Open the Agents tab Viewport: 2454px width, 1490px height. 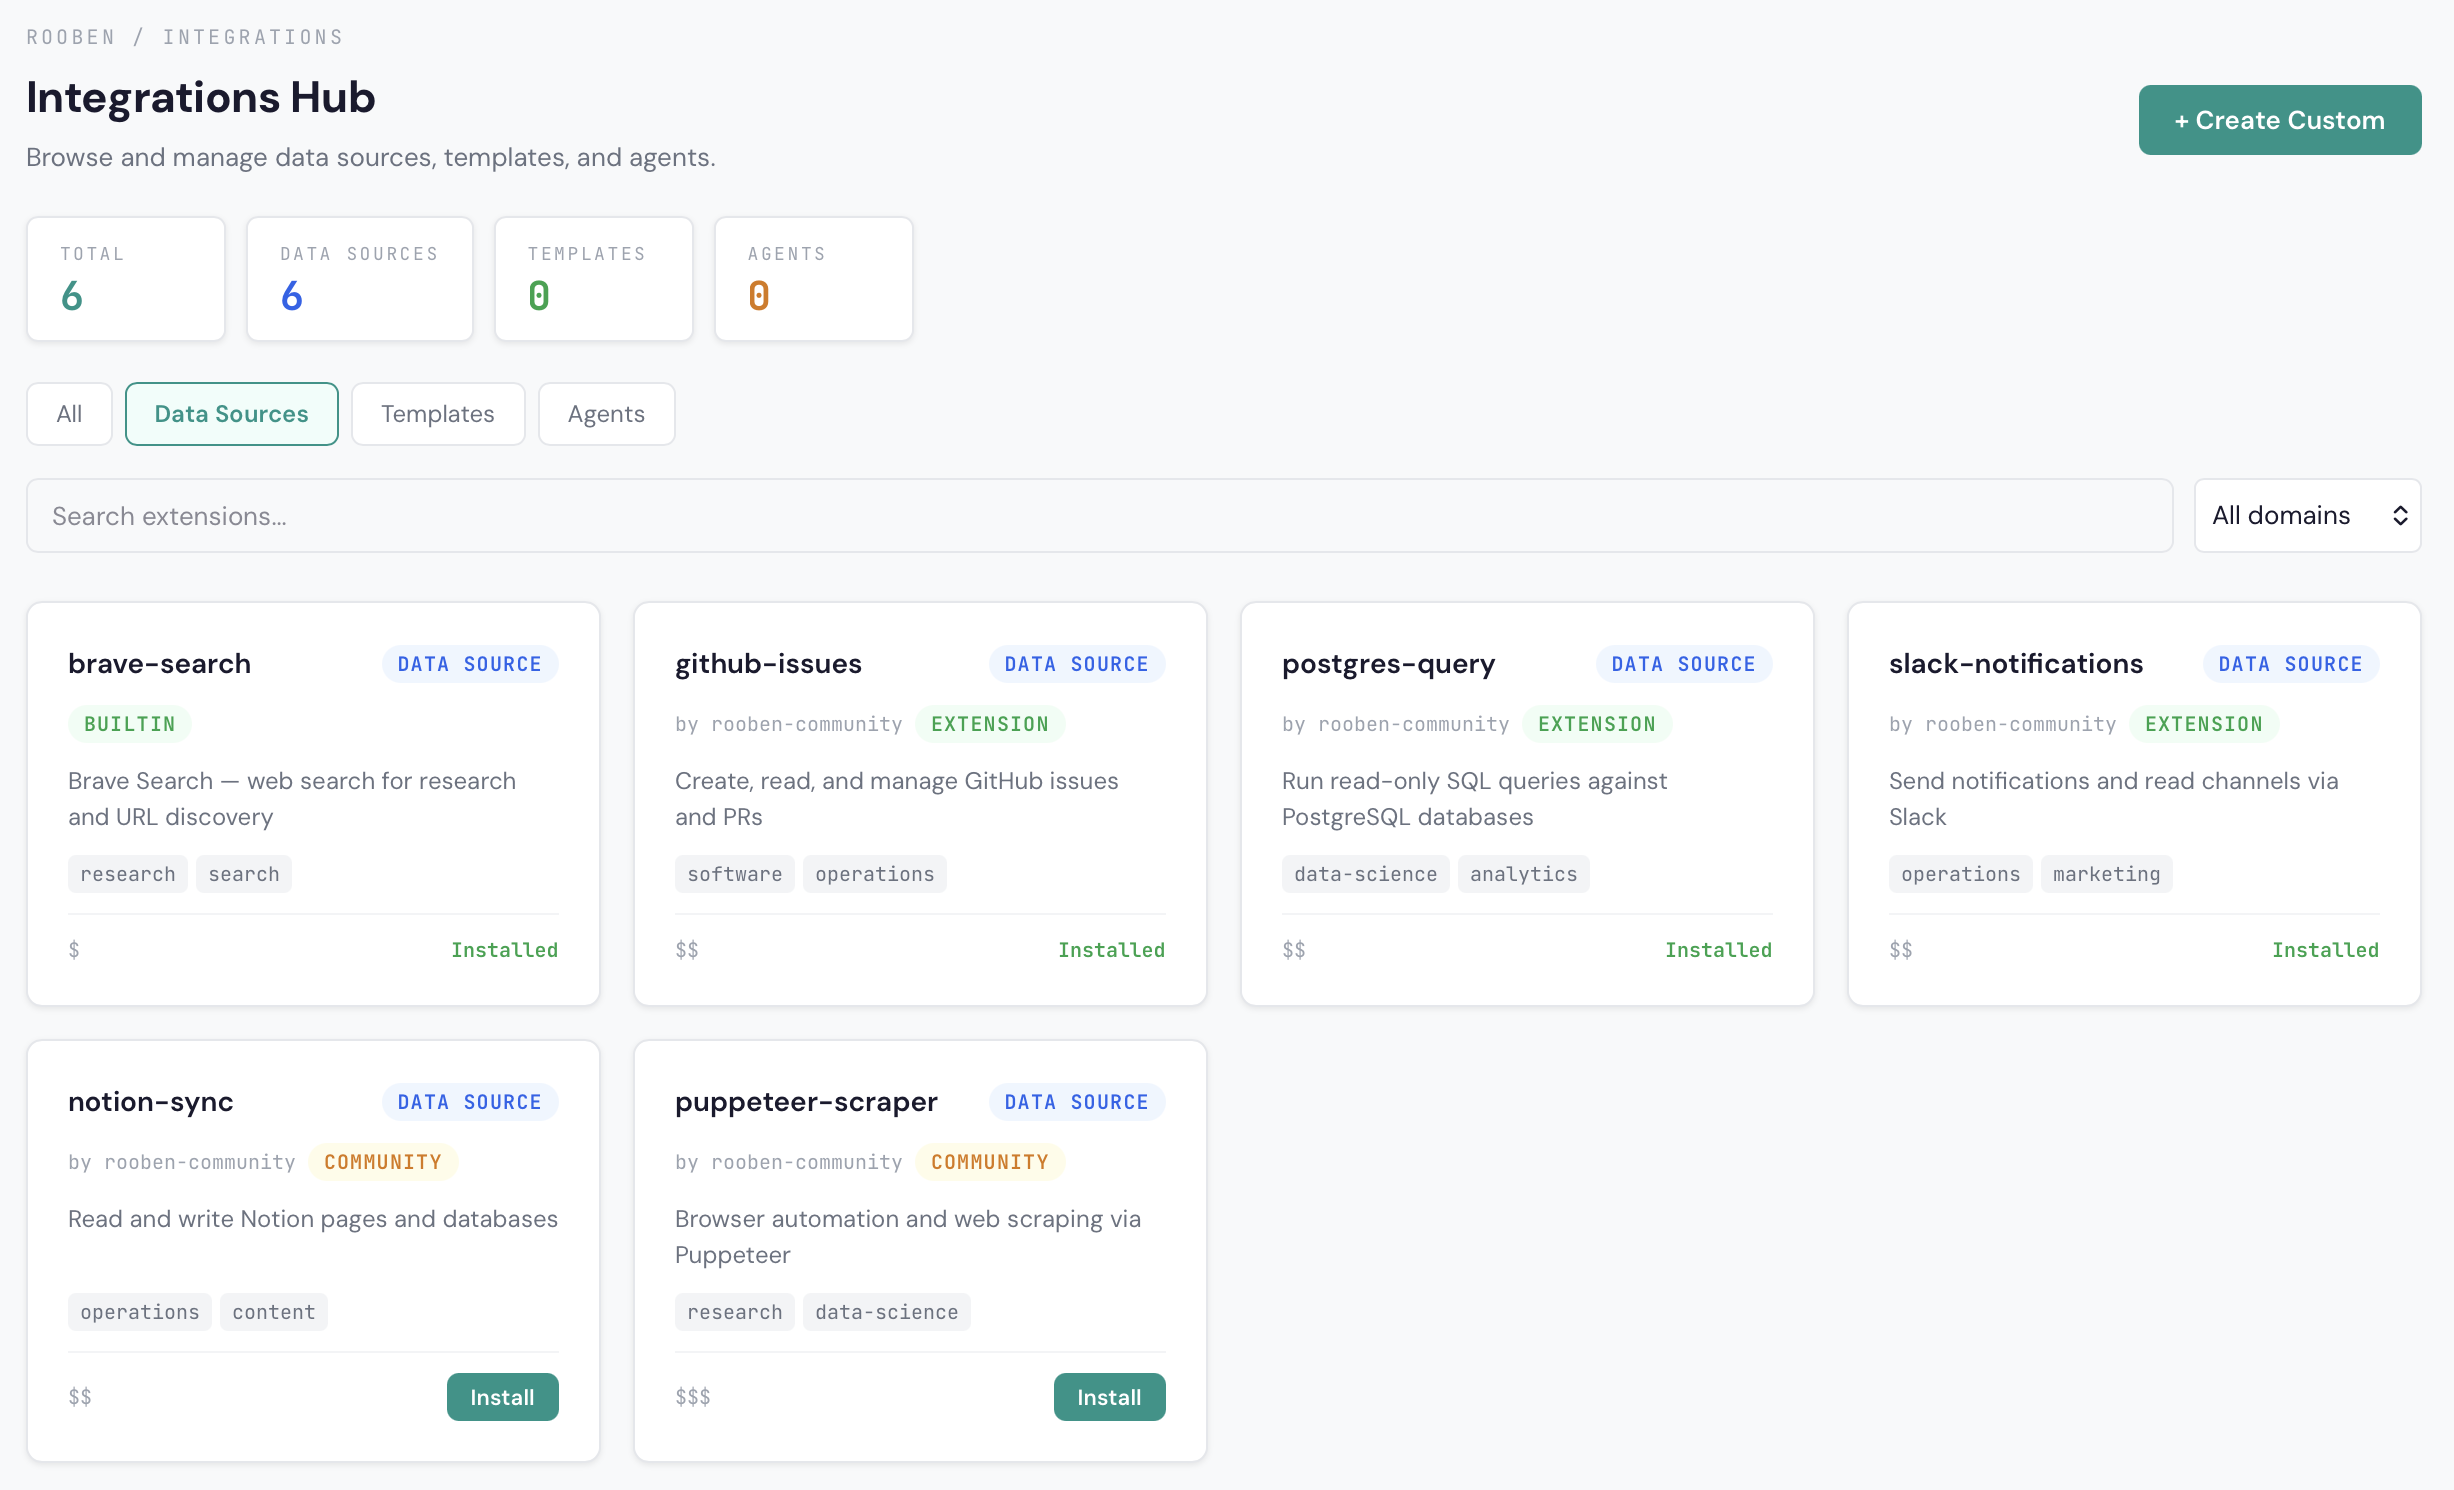606,414
